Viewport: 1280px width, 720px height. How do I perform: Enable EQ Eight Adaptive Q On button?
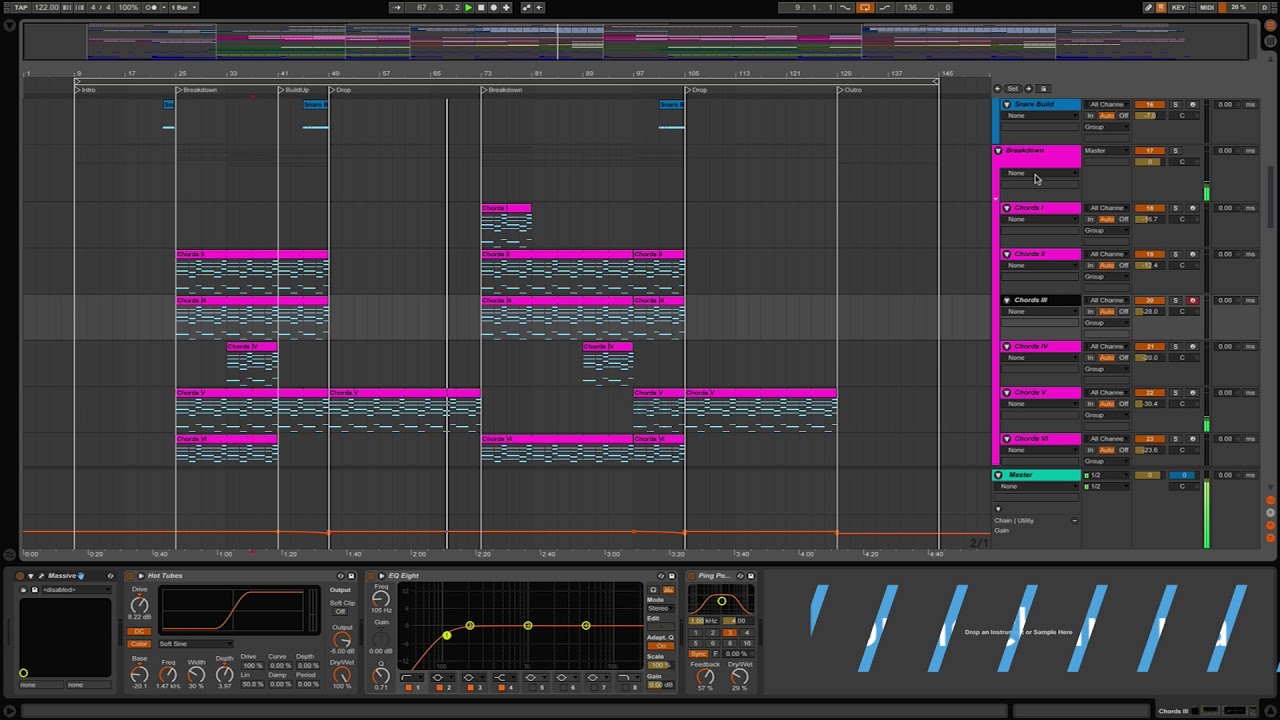coord(660,646)
